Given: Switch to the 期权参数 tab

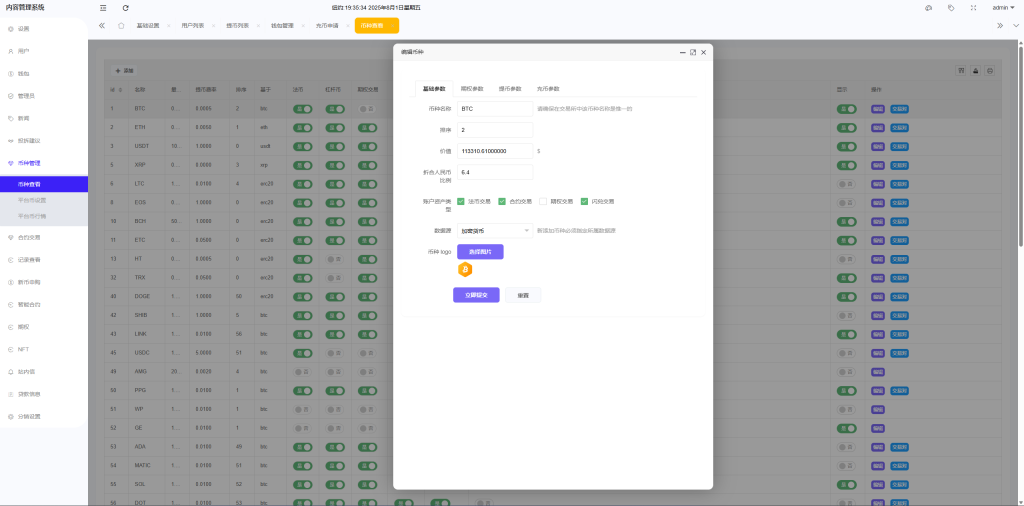Looking at the screenshot, I should click(472, 89).
